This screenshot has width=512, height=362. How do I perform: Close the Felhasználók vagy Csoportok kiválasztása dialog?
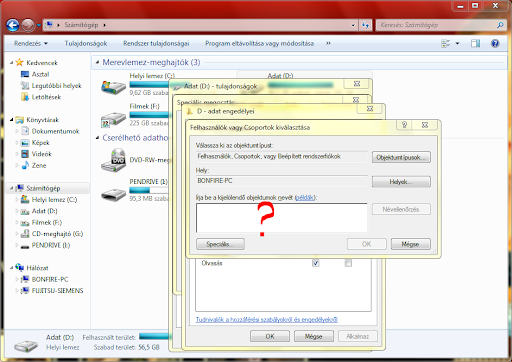pyautogui.click(x=425, y=125)
